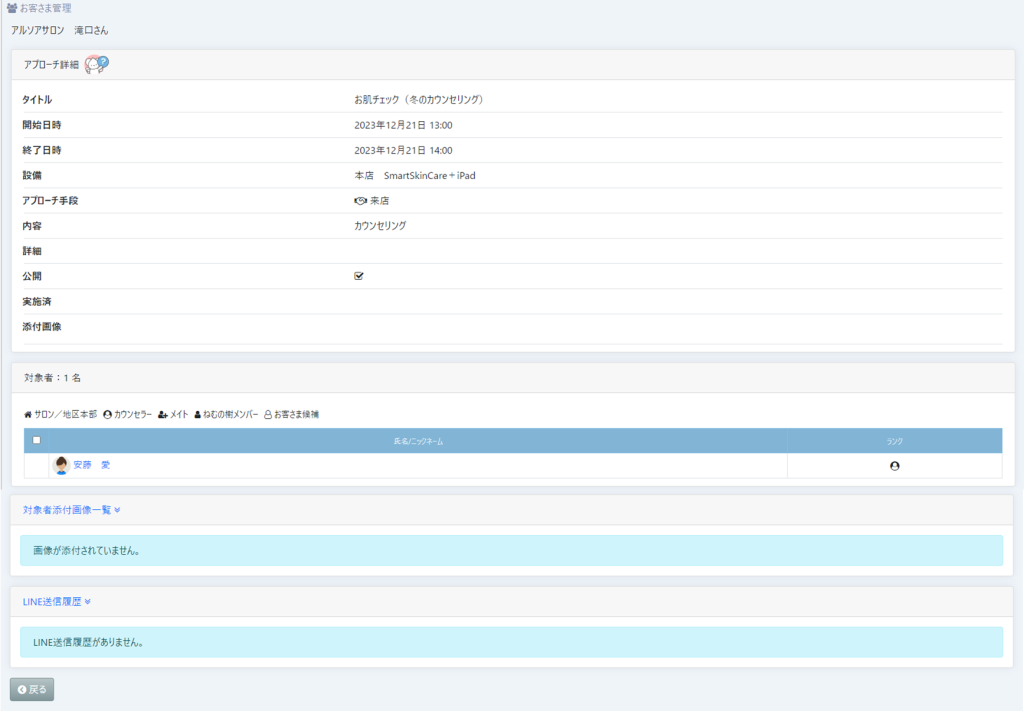Click the アプローチ詳細 panel title
The image size is (1024, 711).
pyautogui.click(x=51, y=65)
